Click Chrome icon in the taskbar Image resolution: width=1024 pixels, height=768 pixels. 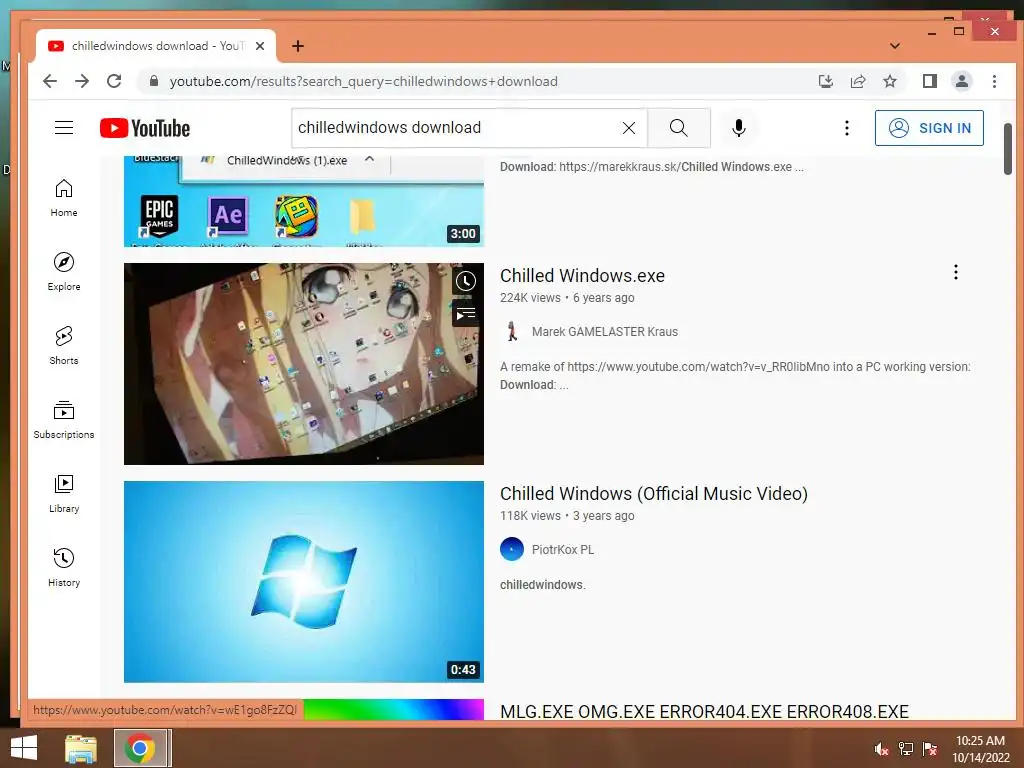(140, 748)
